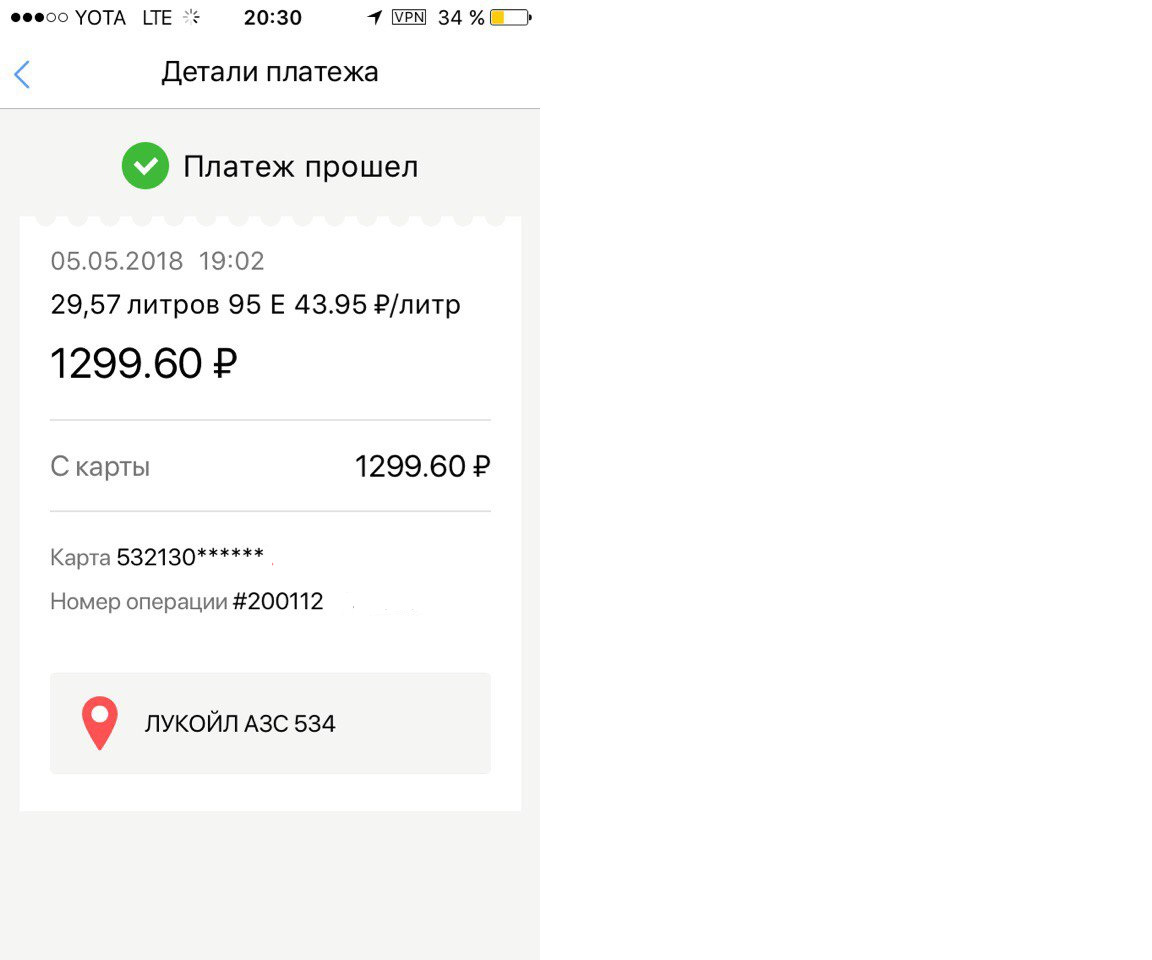The width and height of the screenshot is (1152, 960).
Task: Select the Детали платежа header title
Action: (x=270, y=72)
